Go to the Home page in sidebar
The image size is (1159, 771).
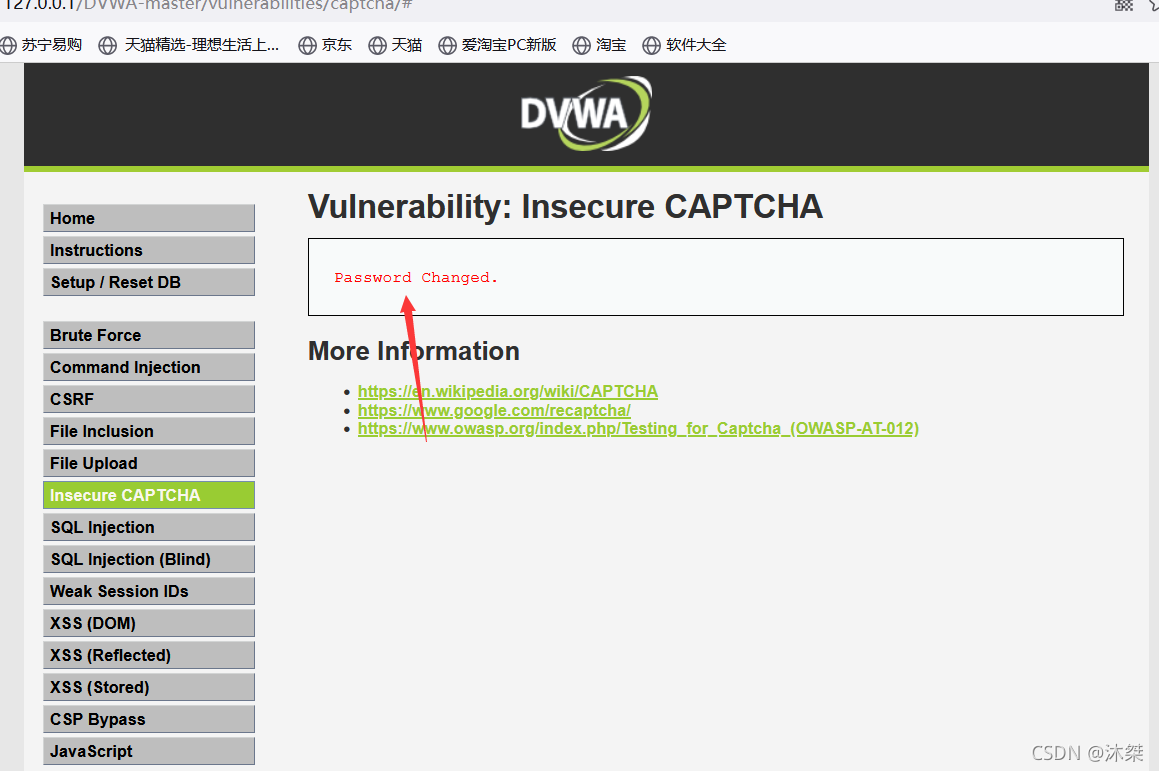click(149, 218)
